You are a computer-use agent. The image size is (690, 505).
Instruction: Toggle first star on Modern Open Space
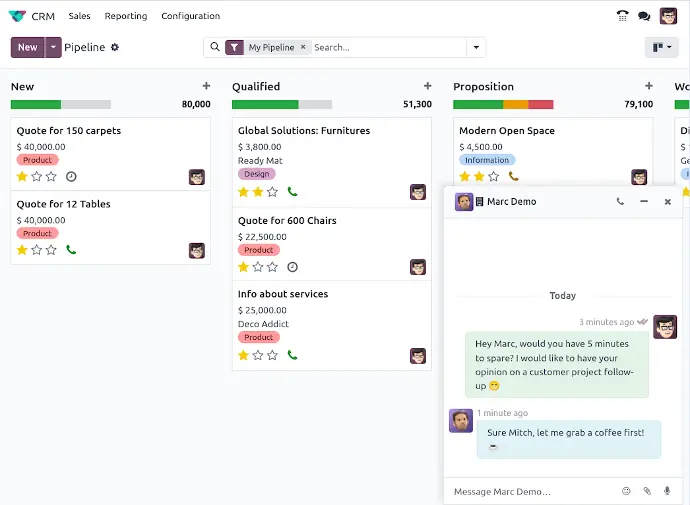click(465, 176)
